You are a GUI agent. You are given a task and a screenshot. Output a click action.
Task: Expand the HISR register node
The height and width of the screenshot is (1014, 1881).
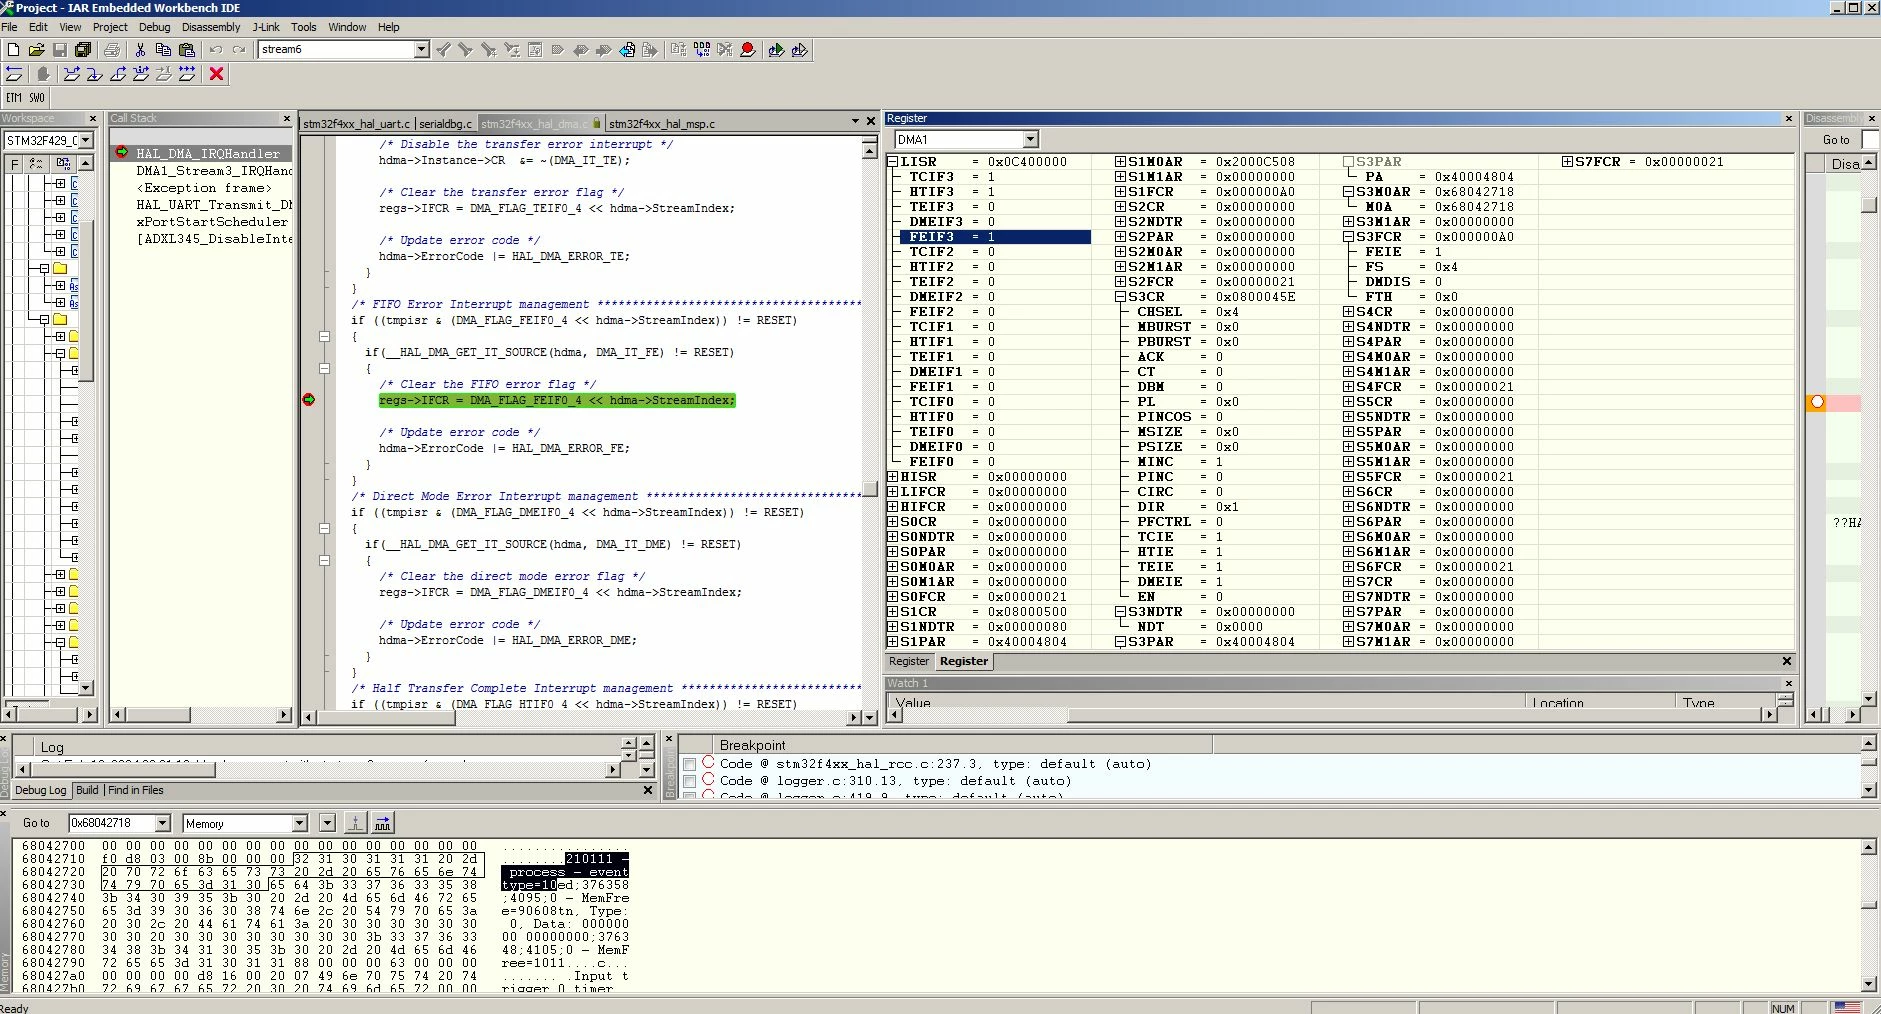(x=893, y=477)
